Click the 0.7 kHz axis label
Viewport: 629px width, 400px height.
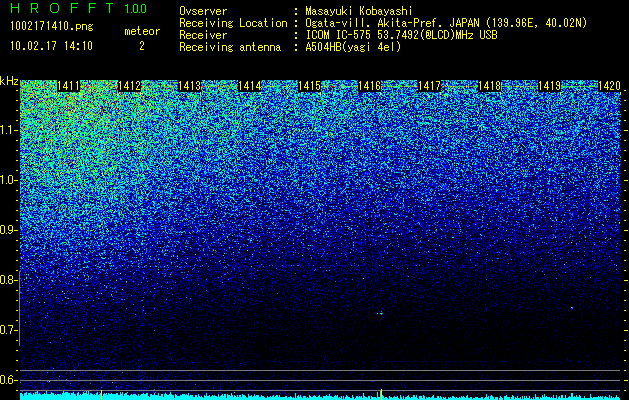coord(8,330)
